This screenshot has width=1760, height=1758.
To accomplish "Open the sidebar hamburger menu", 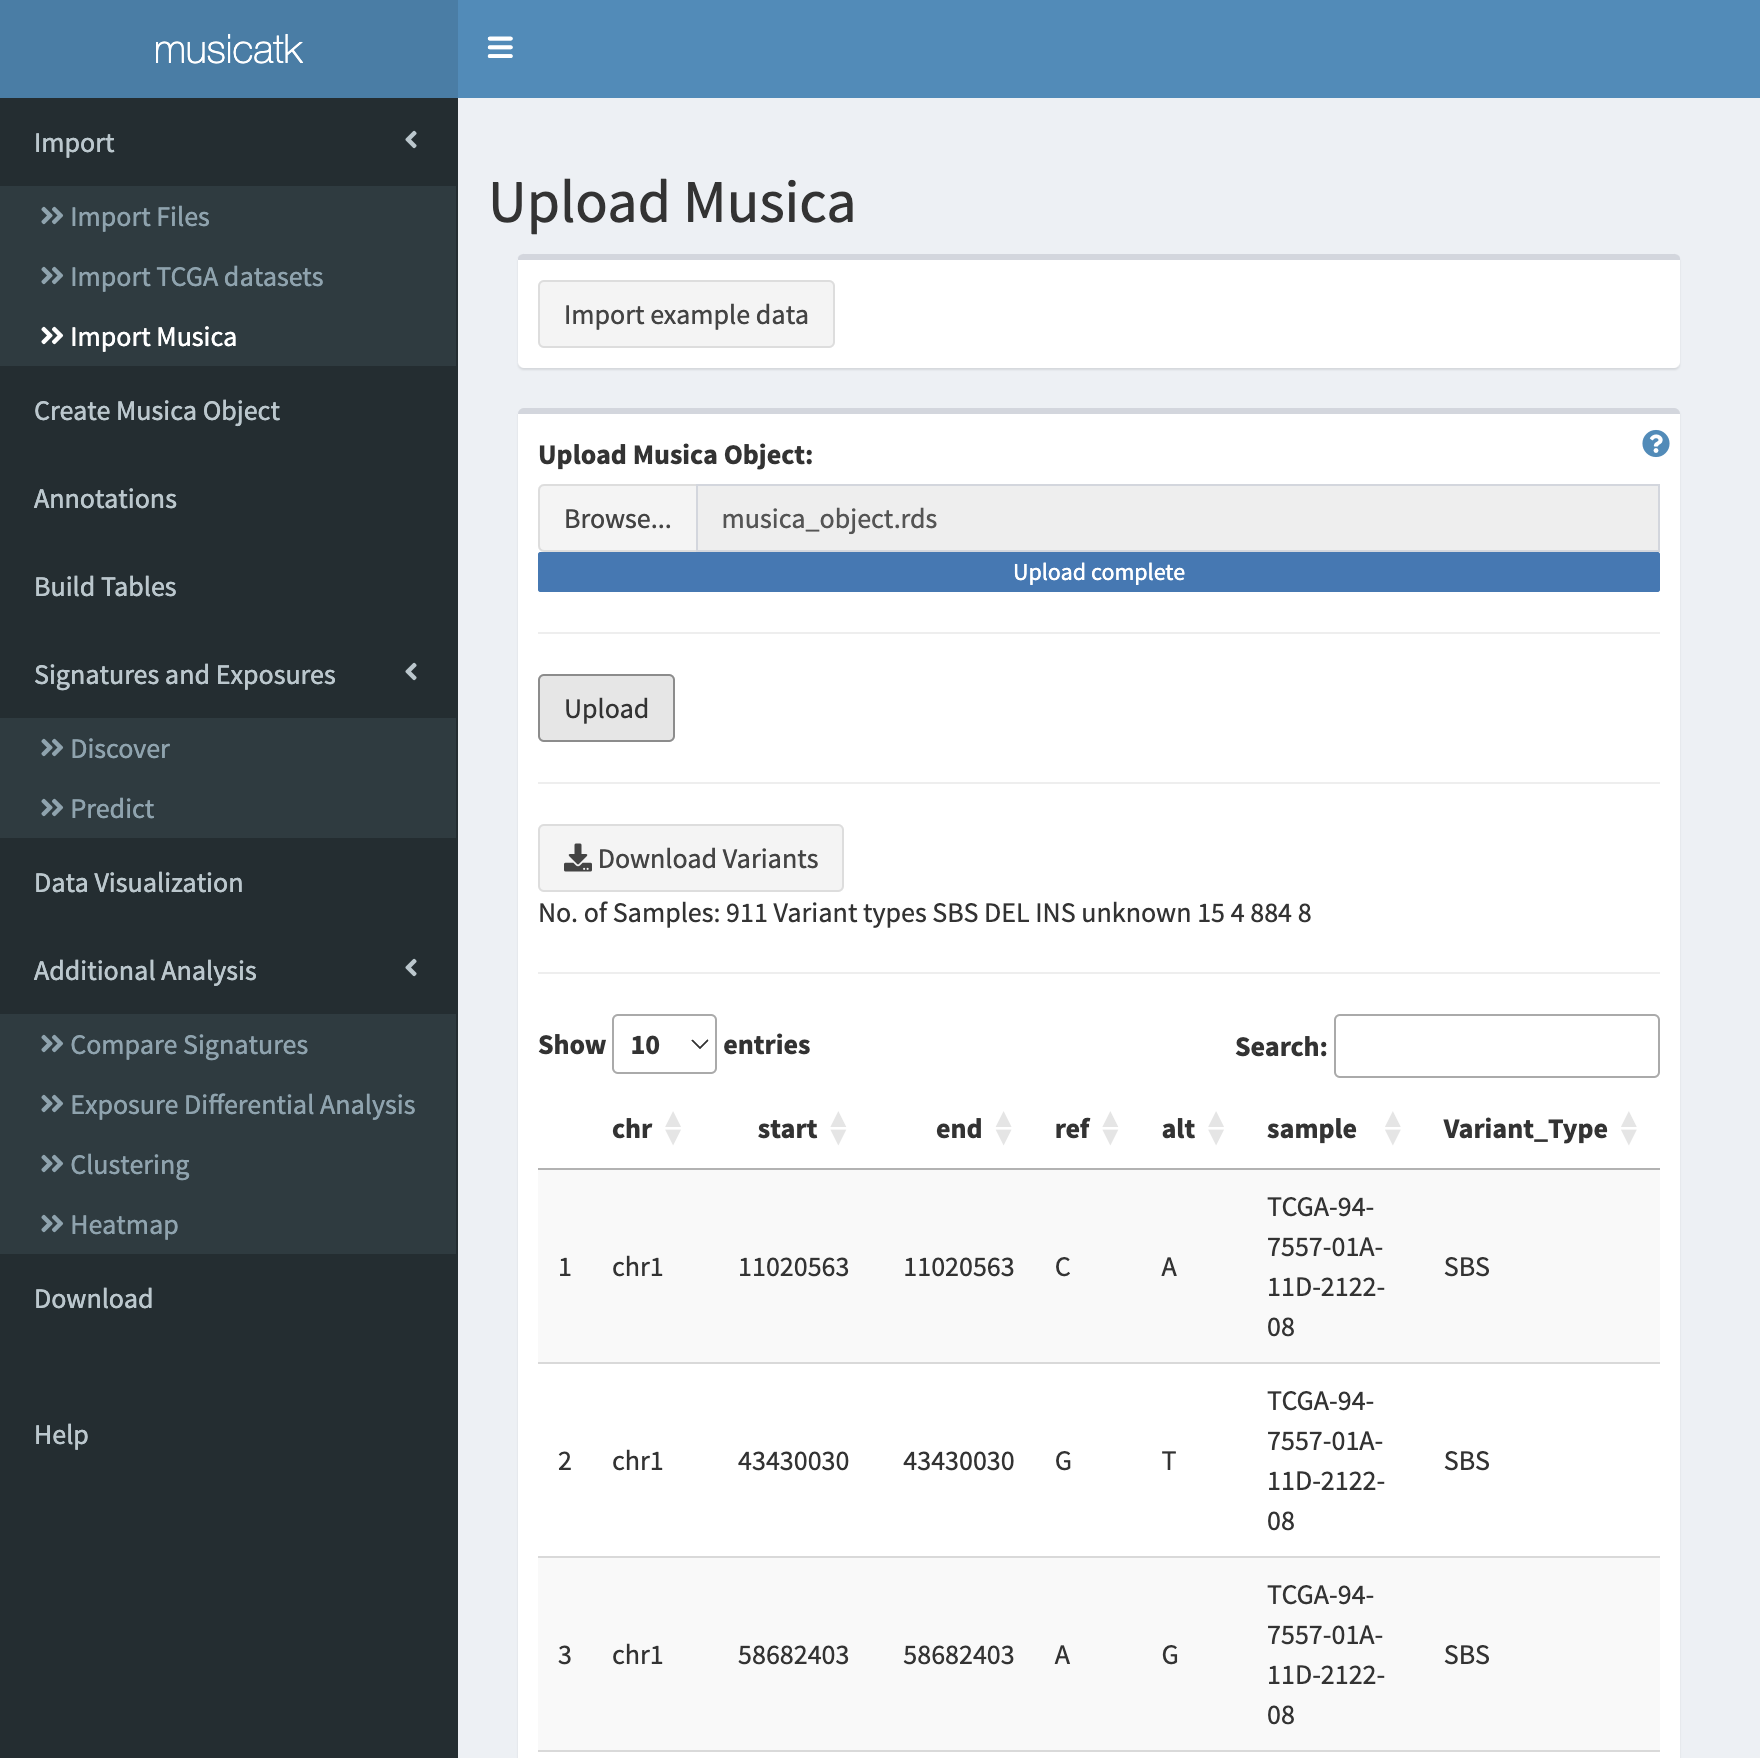I will click(x=500, y=47).
